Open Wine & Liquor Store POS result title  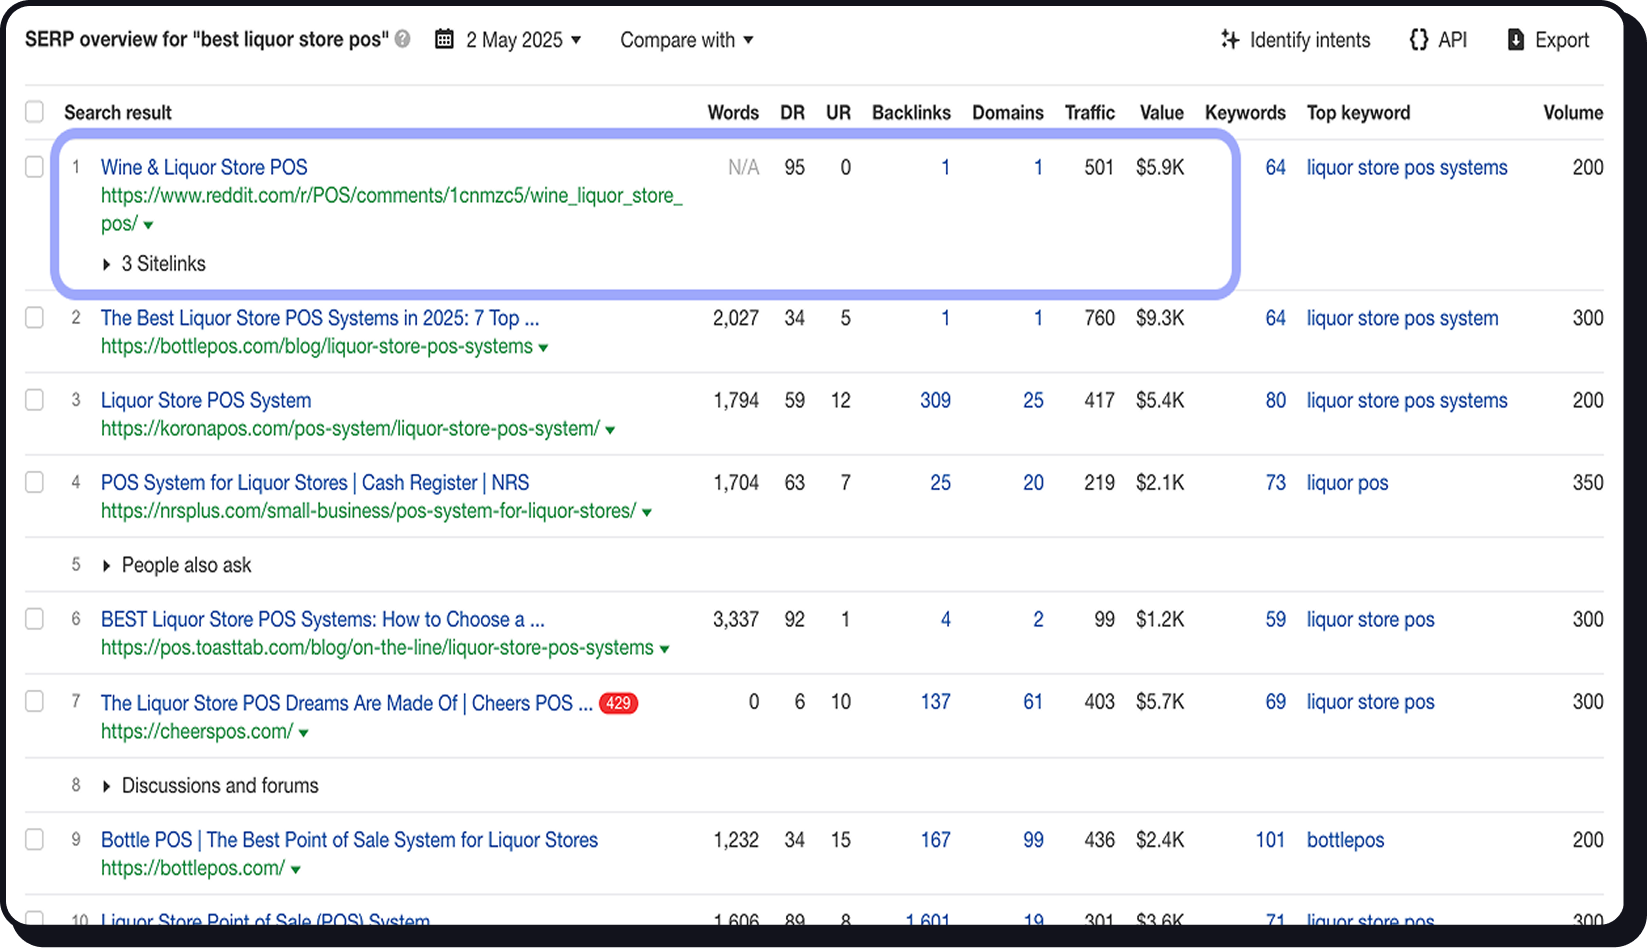click(x=204, y=167)
